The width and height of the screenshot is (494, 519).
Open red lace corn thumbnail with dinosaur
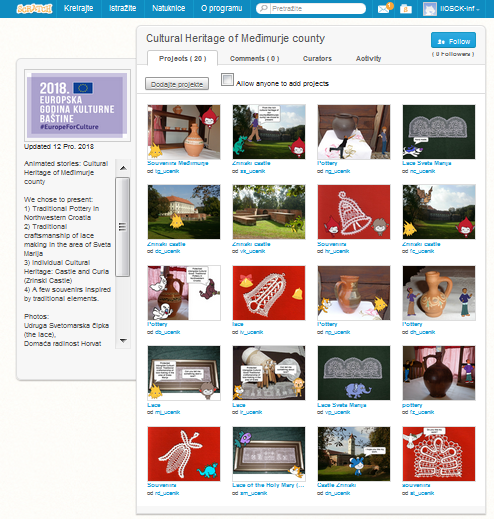click(x=184, y=454)
